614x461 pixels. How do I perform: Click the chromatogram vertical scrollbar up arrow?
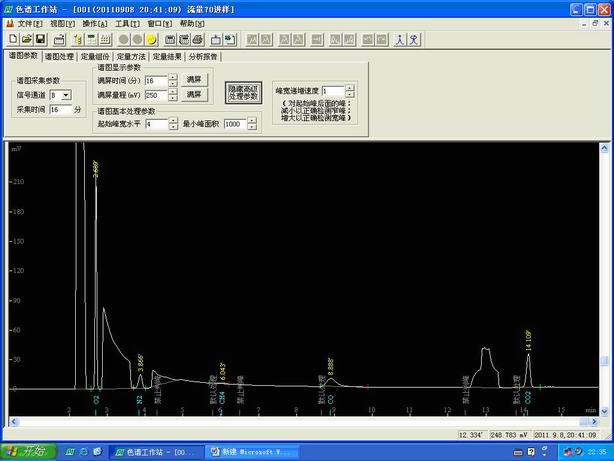[x=604, y=148]
